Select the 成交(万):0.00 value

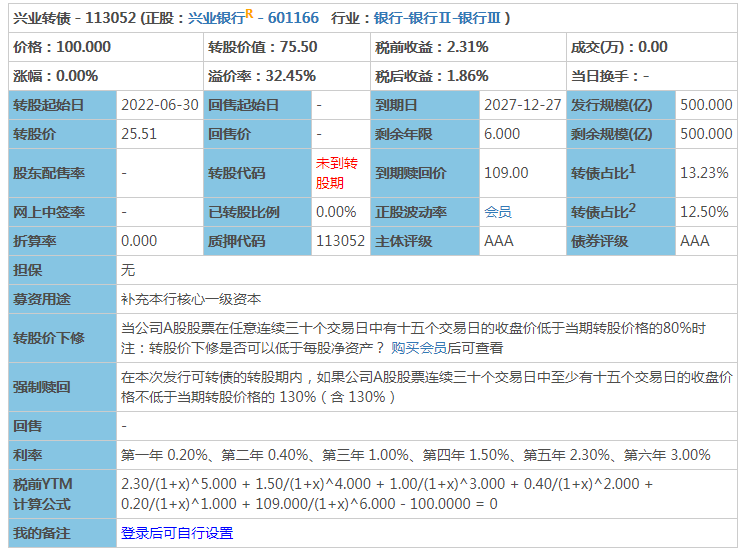(x=619, y=47)
